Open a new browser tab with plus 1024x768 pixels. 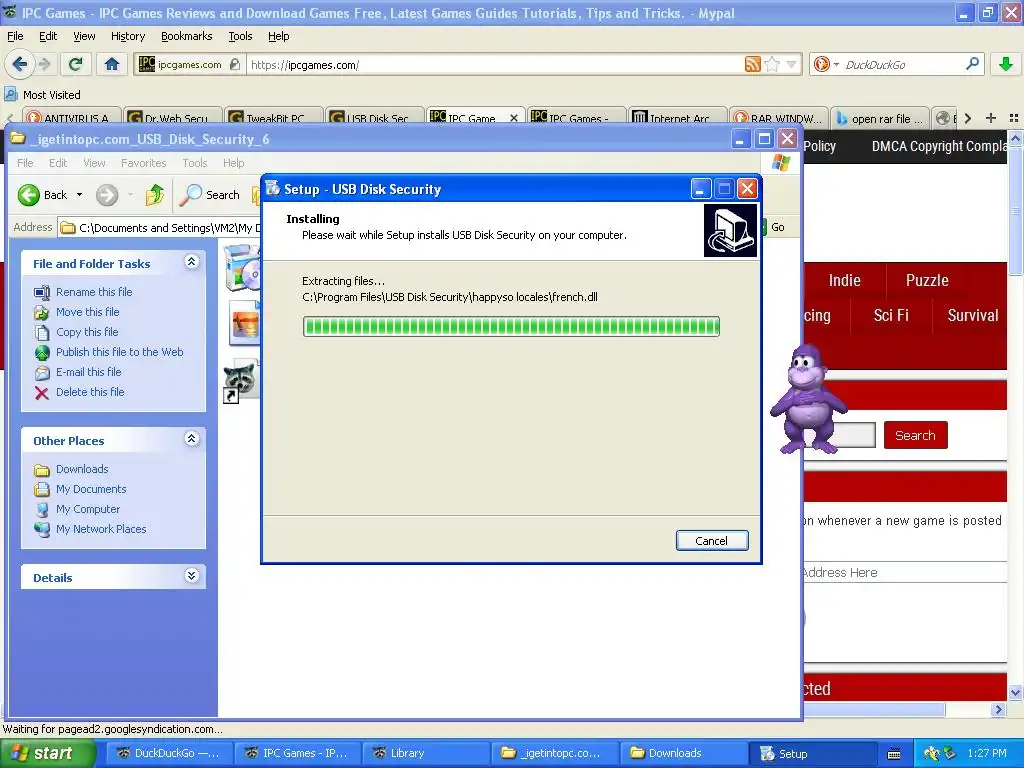[x=991, y=118]
